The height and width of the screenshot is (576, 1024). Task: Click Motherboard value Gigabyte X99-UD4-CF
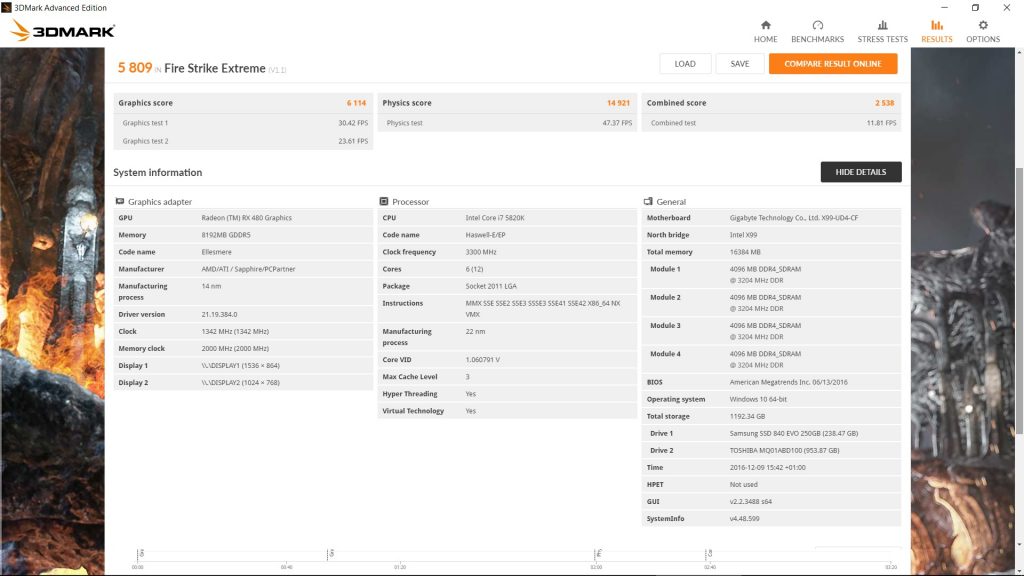pyautogui.click(x=793, y=218)
